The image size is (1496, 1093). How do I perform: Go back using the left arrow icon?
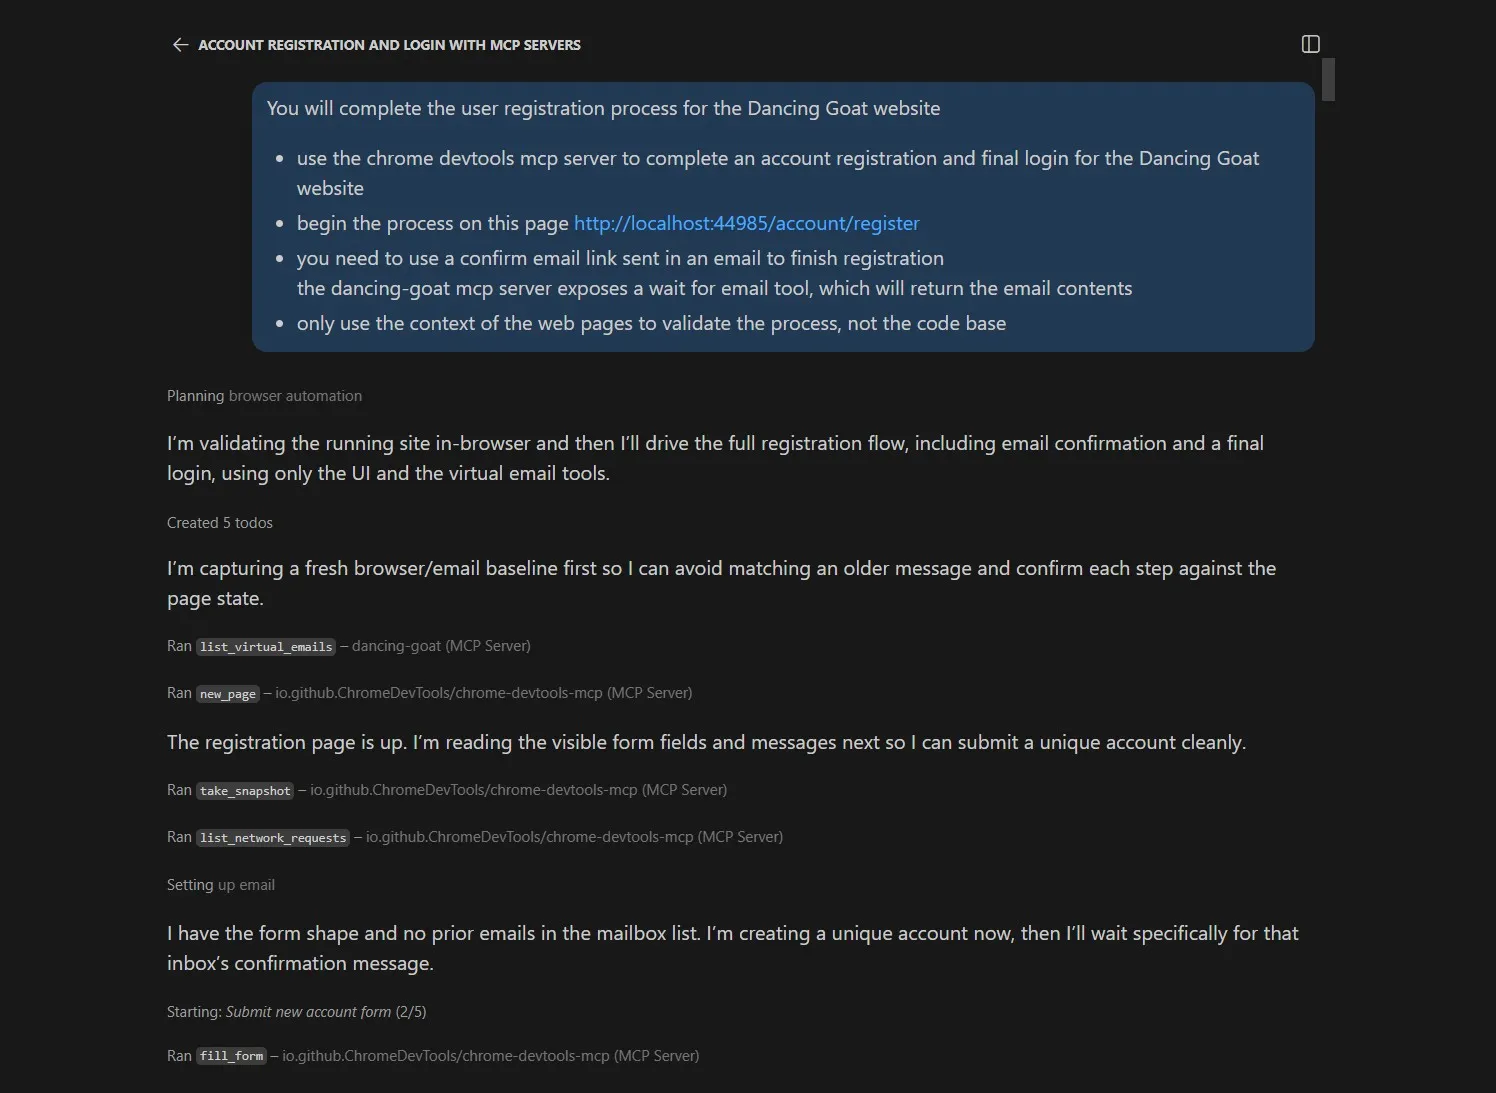pyautogui.click(x=180, y=45)
